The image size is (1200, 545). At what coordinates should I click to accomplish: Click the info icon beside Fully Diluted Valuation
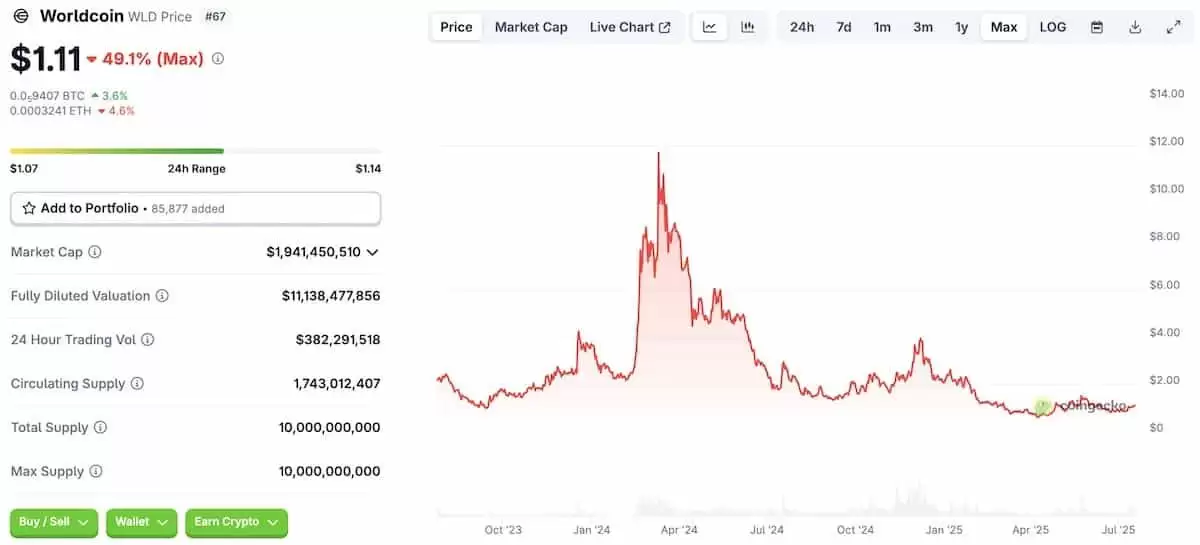(x=162, y=296)
